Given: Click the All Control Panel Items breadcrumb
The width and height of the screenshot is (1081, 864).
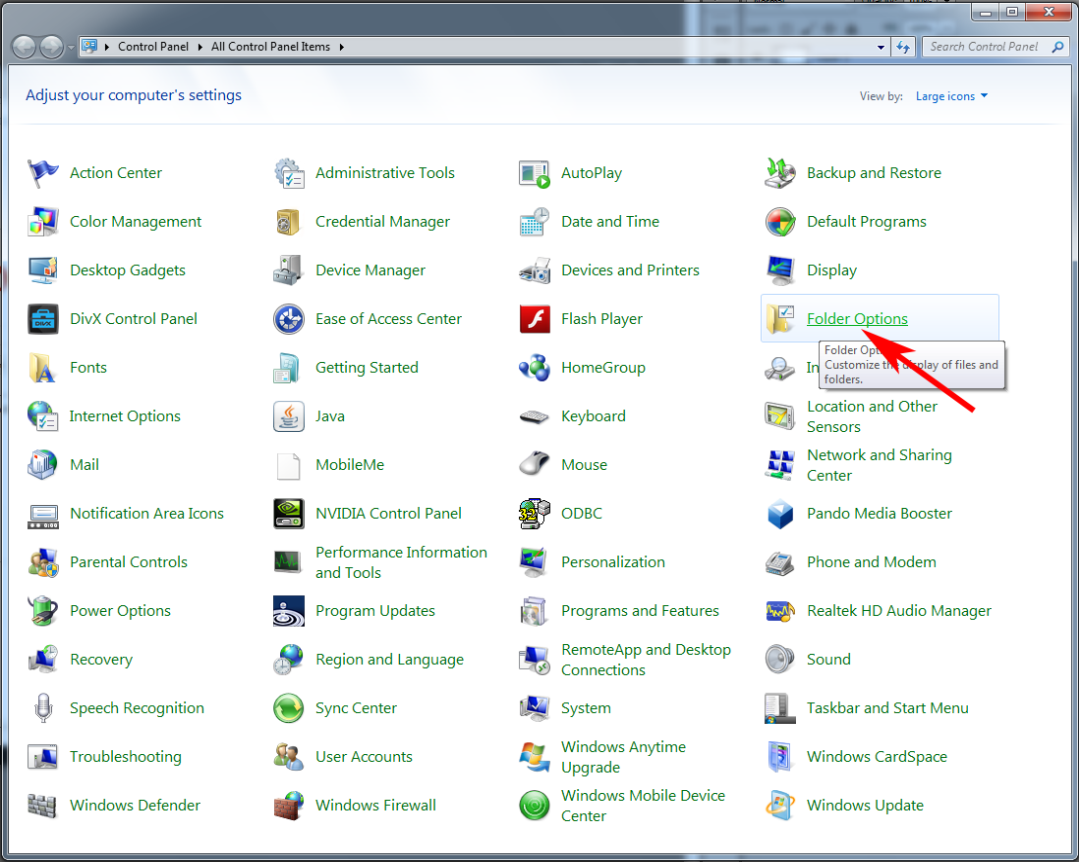Looking at the screenshot, I should [x=270, y=47].
